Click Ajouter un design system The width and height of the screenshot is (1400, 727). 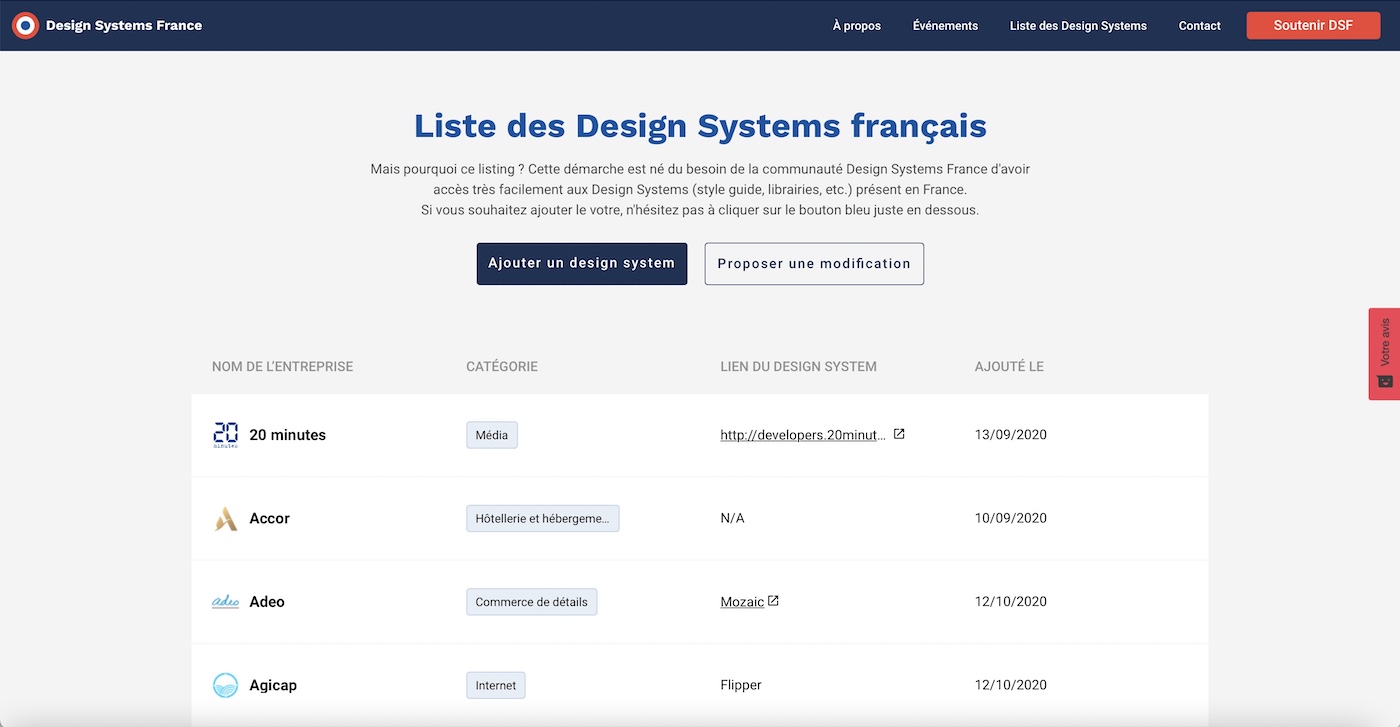(581, 263)
